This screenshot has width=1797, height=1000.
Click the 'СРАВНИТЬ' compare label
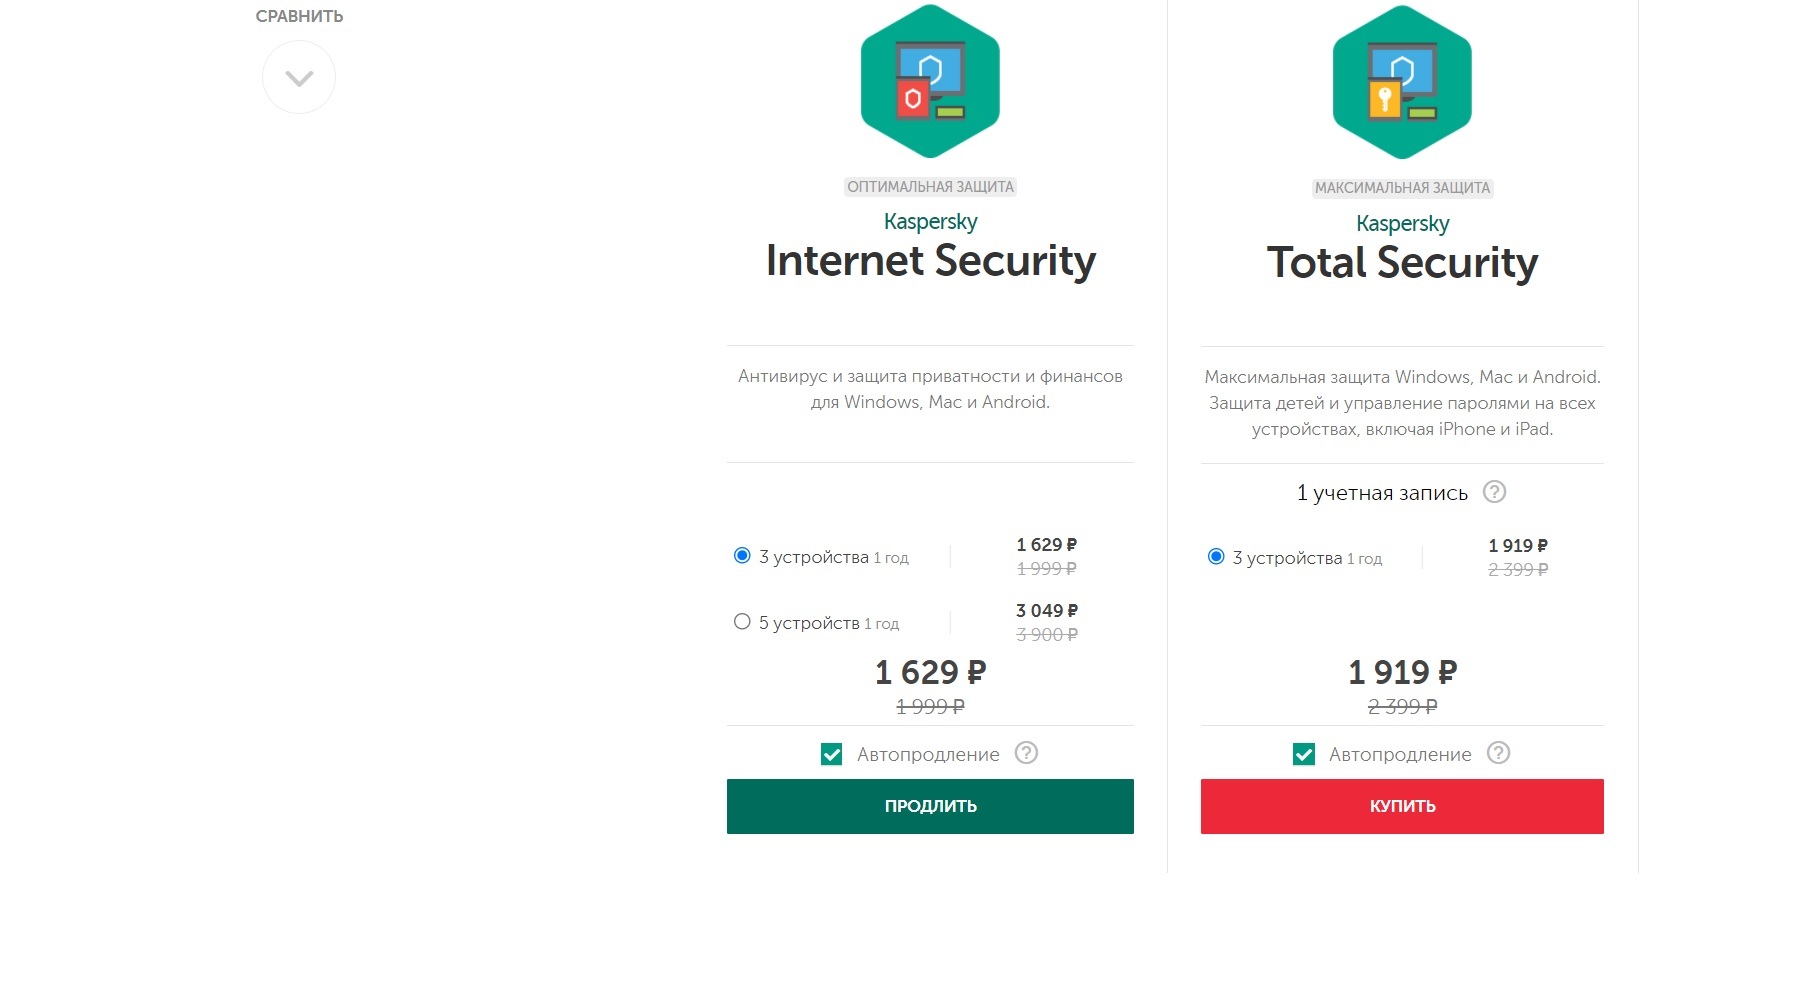[299, 17]
